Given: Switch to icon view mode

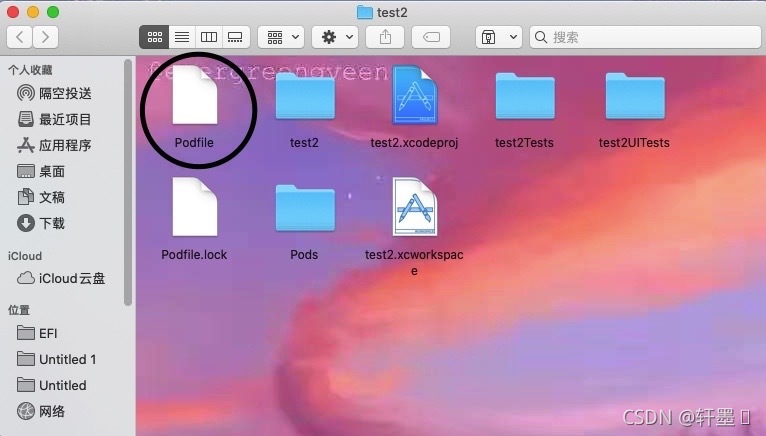Looking at the screenshot, I should tap(154, 37).
